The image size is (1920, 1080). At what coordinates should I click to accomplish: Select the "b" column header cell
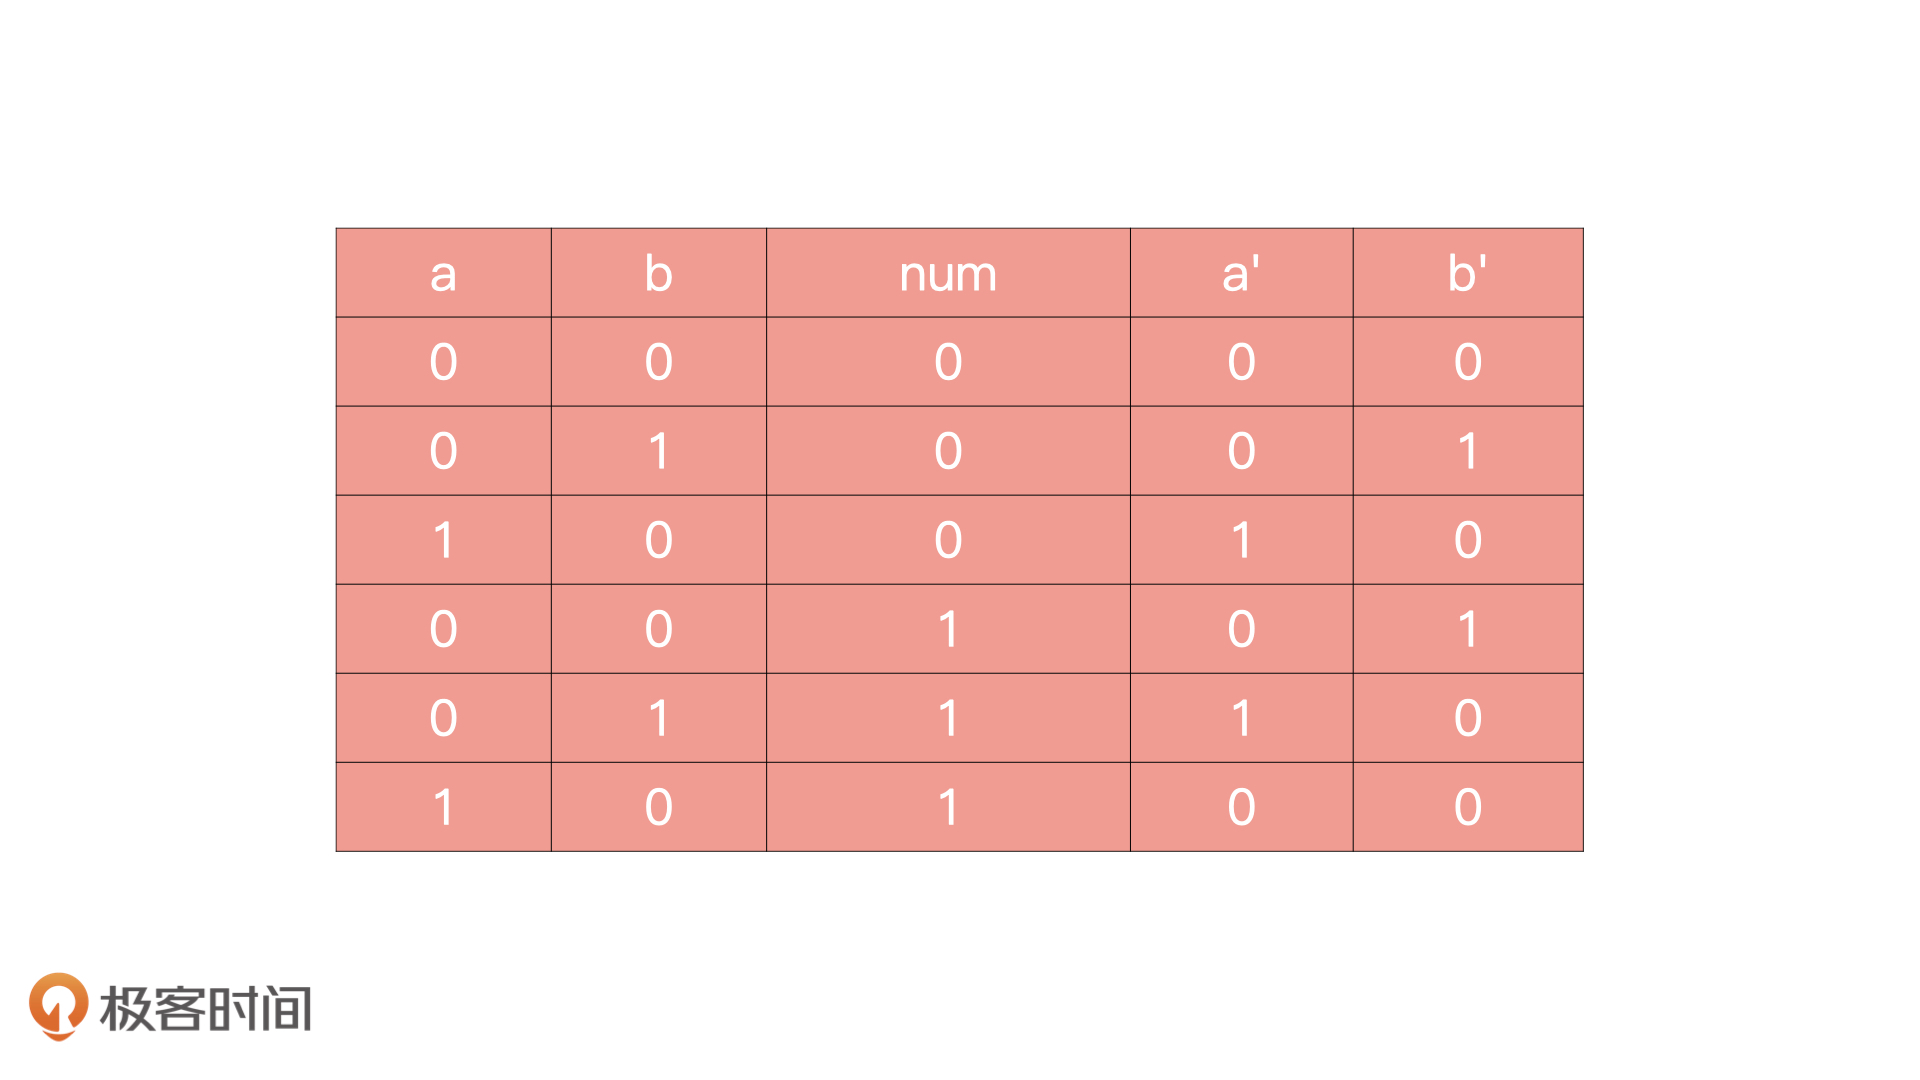pos(658,273)
